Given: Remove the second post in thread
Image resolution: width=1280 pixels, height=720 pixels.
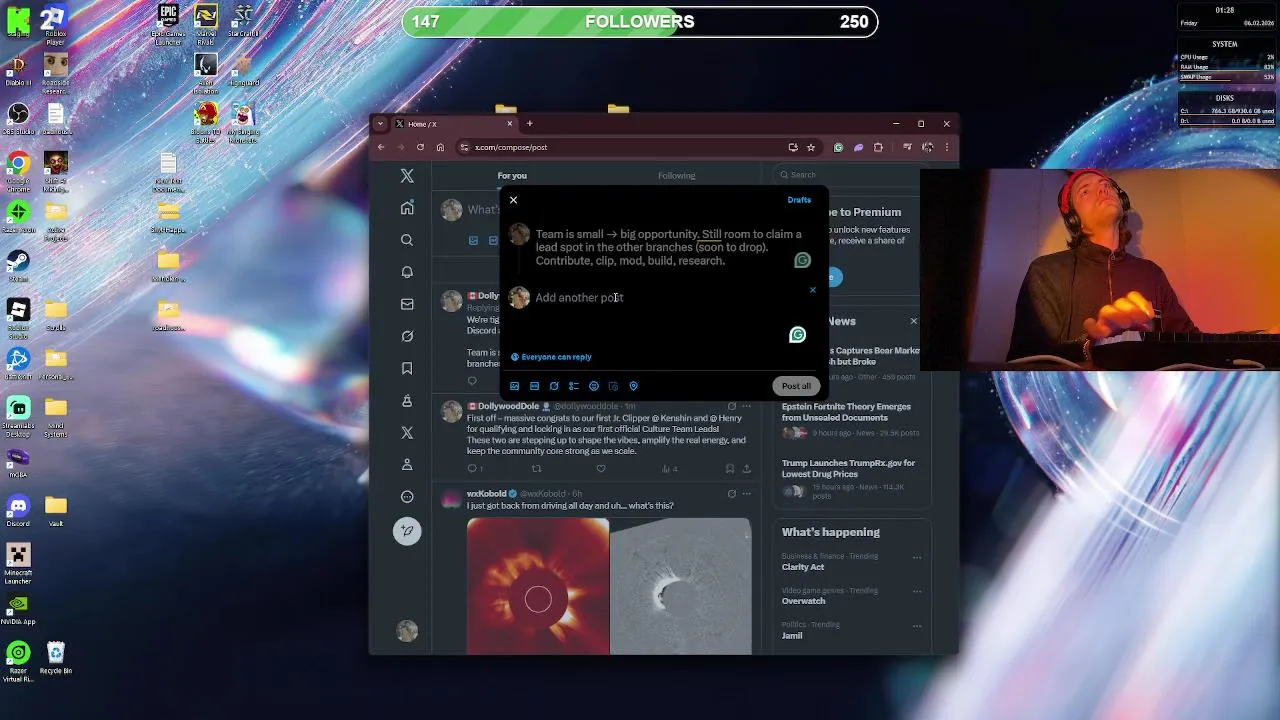Looking at the screenshot, I should [812, 290].
